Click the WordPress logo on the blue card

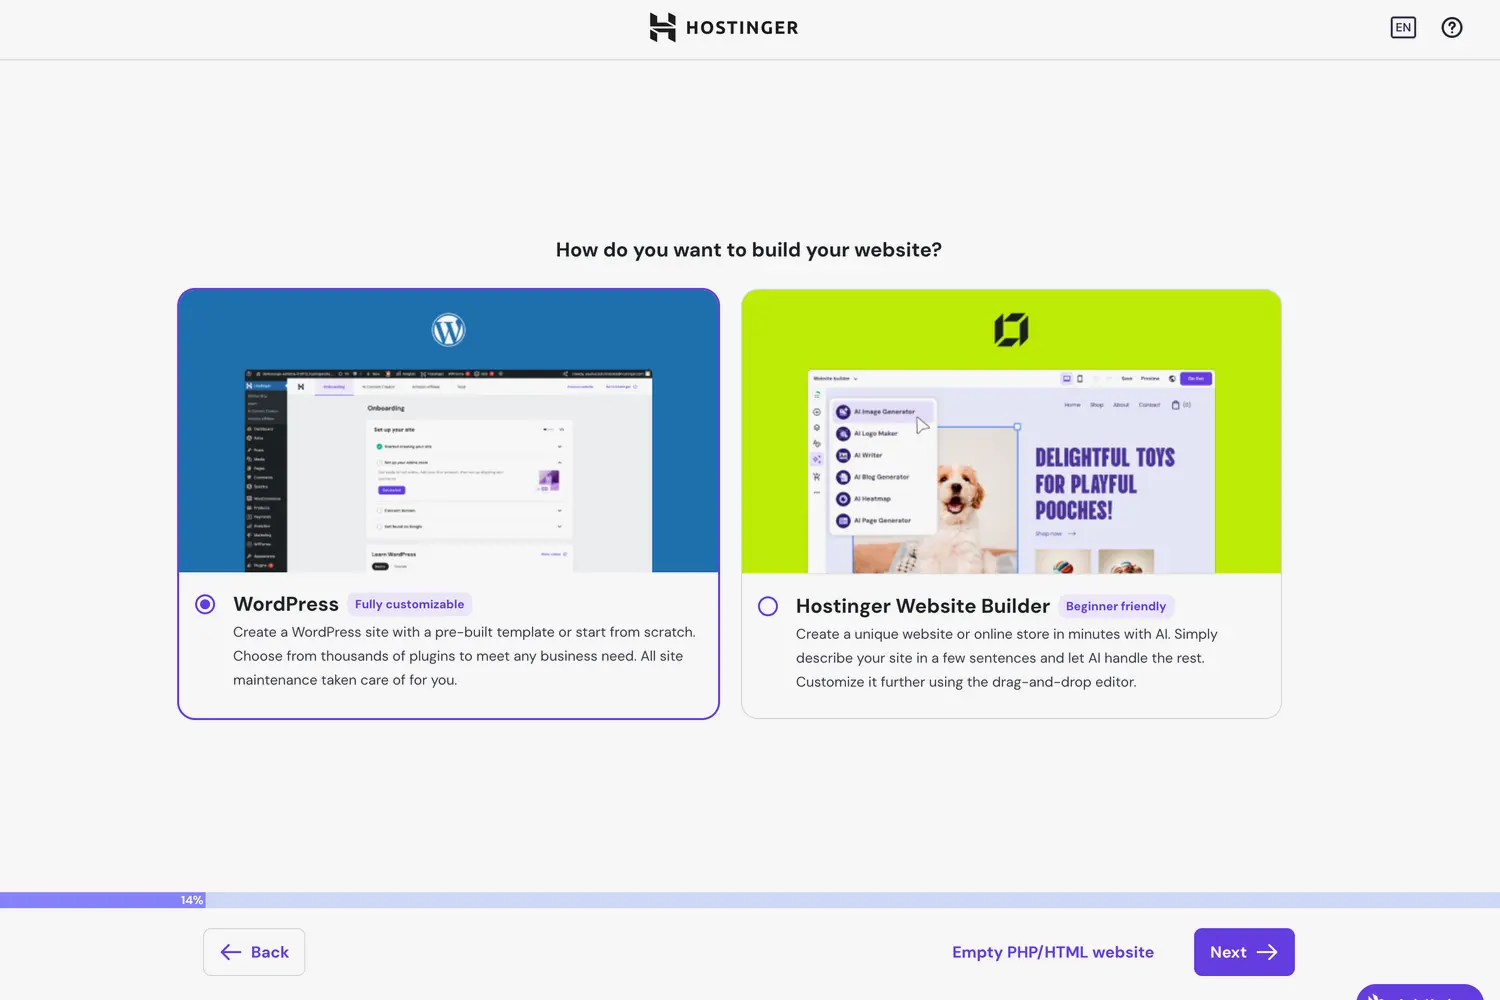pos(449,330)
